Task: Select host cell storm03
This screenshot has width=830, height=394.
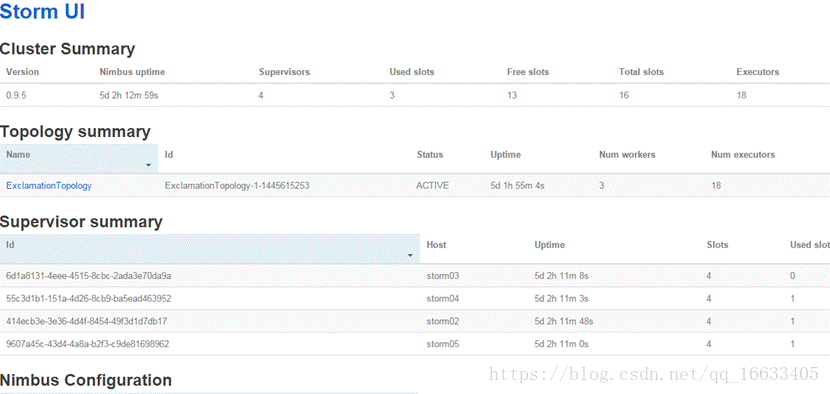Action: [443, 276]
